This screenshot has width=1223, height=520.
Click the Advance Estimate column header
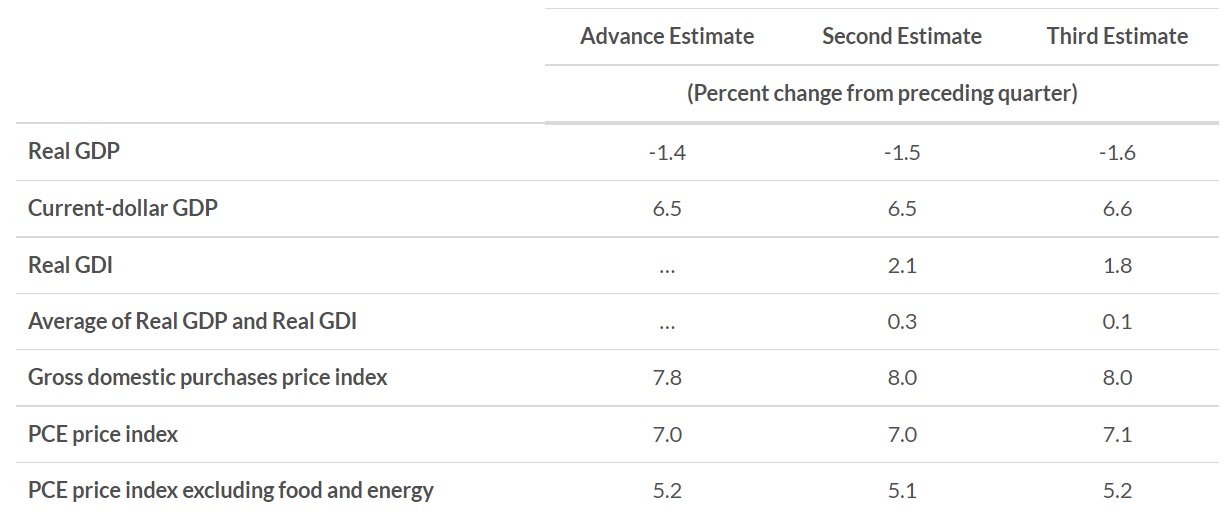point(667,37)
